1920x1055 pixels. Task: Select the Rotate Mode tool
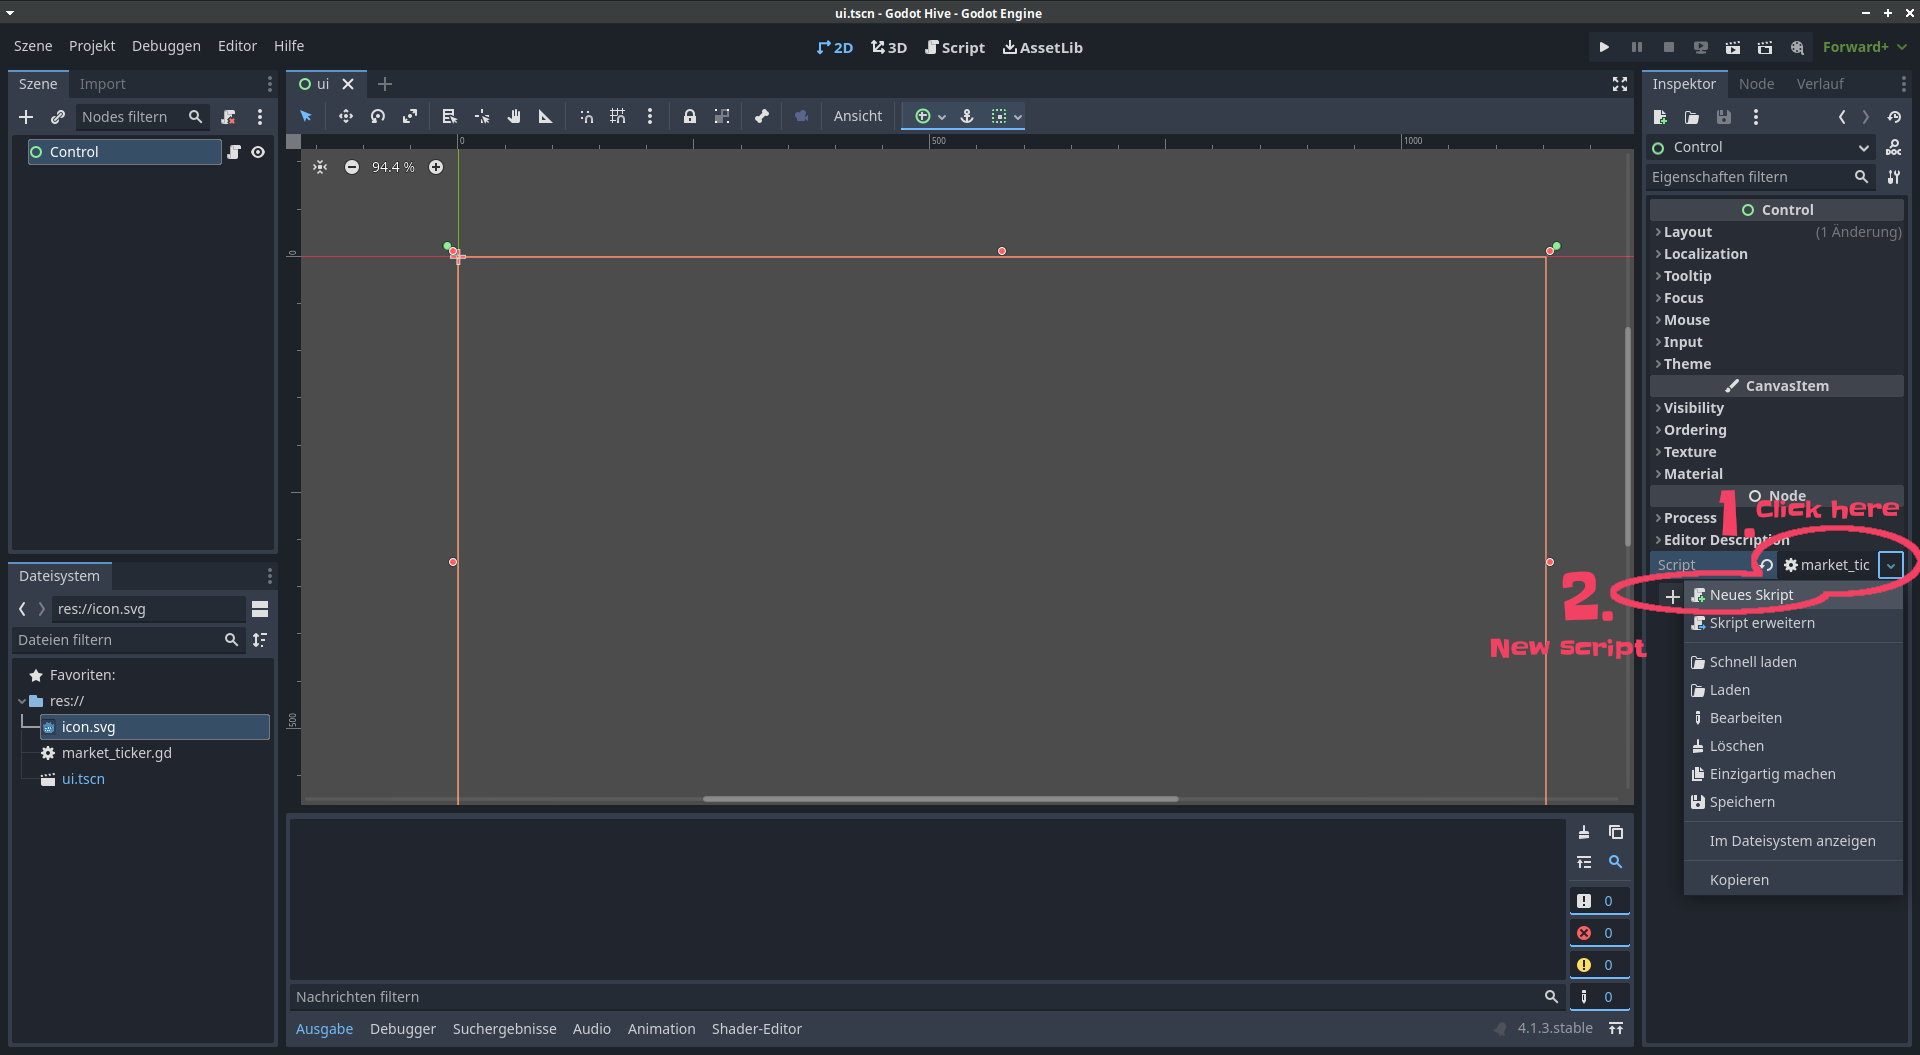tap(378, 116)
